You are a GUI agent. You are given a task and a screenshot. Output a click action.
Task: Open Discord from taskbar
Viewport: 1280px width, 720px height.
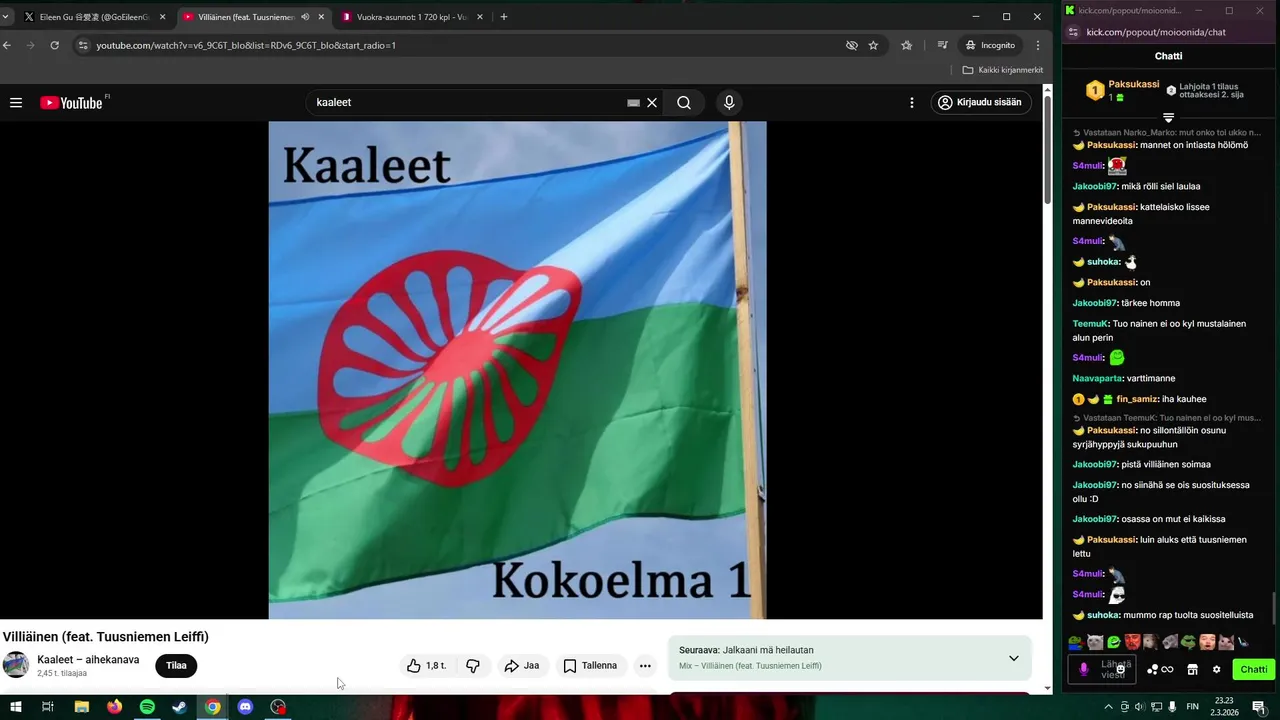245,707
